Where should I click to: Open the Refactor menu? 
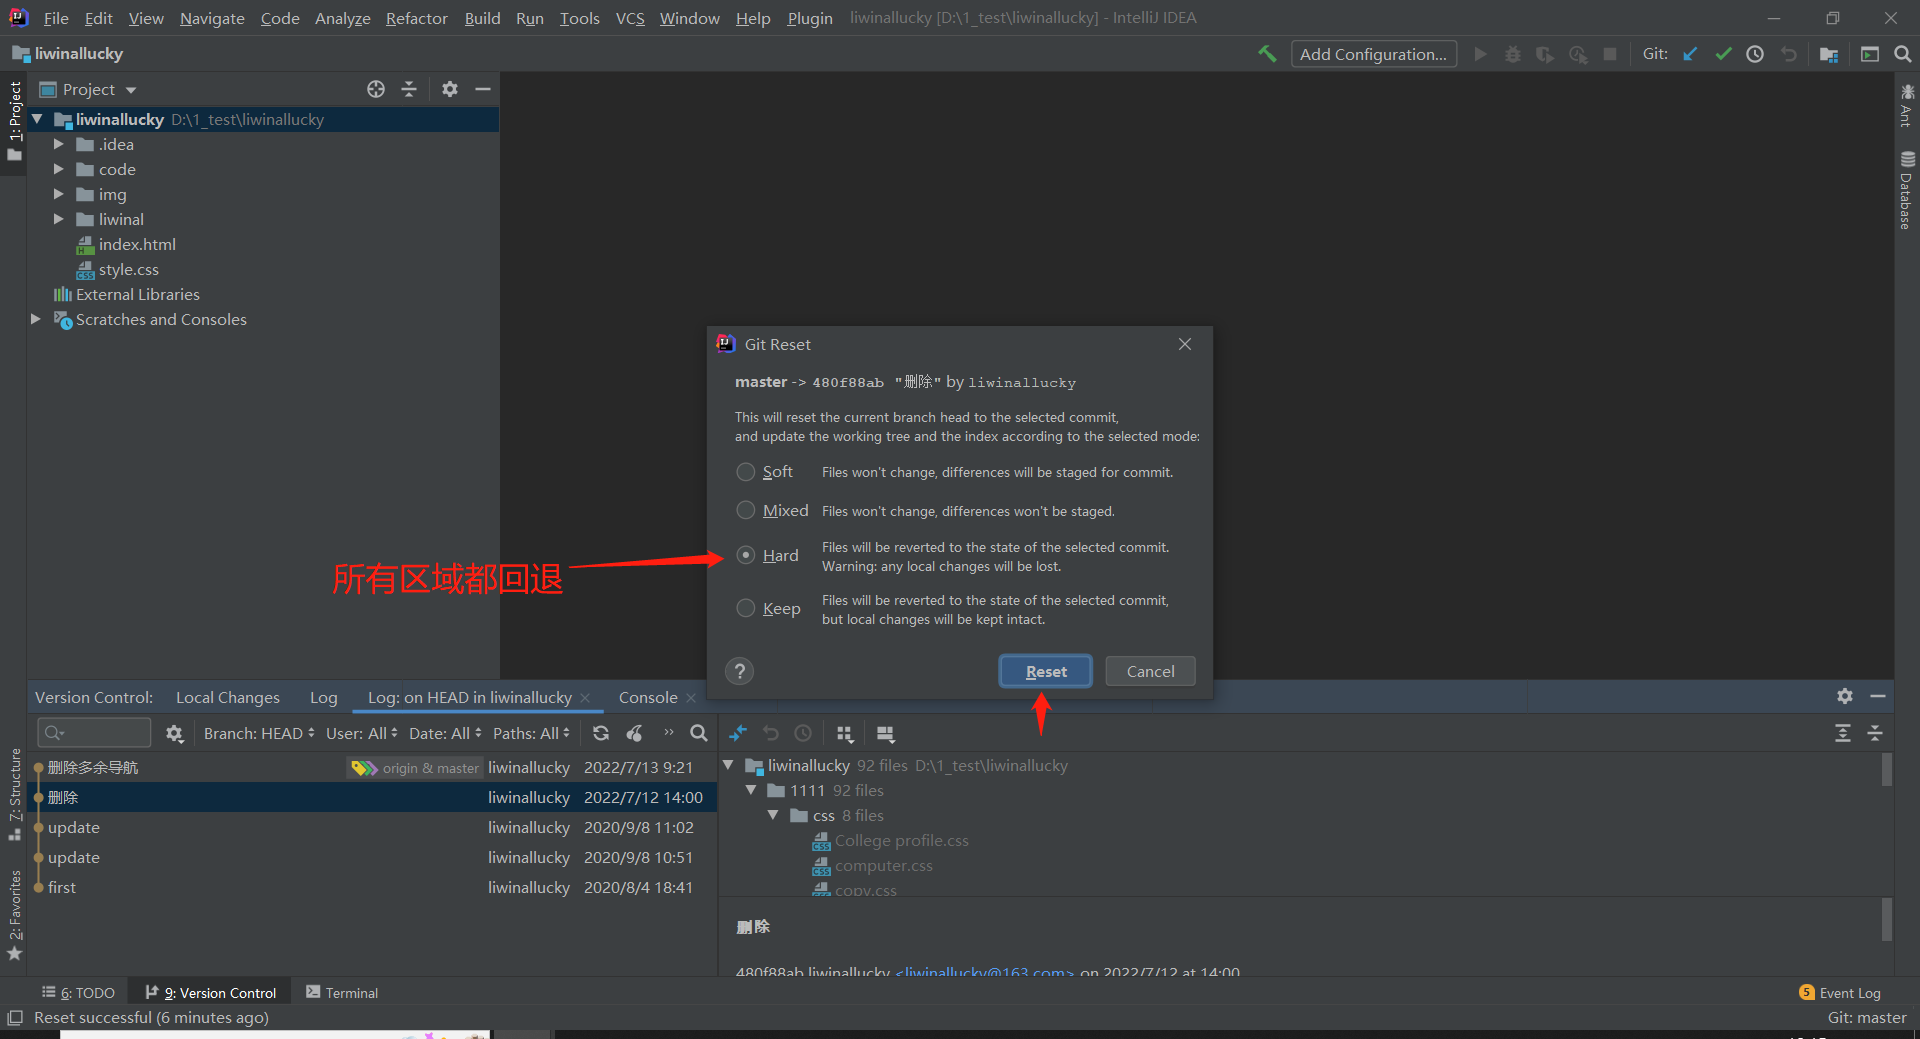click(x=417, y=18)
